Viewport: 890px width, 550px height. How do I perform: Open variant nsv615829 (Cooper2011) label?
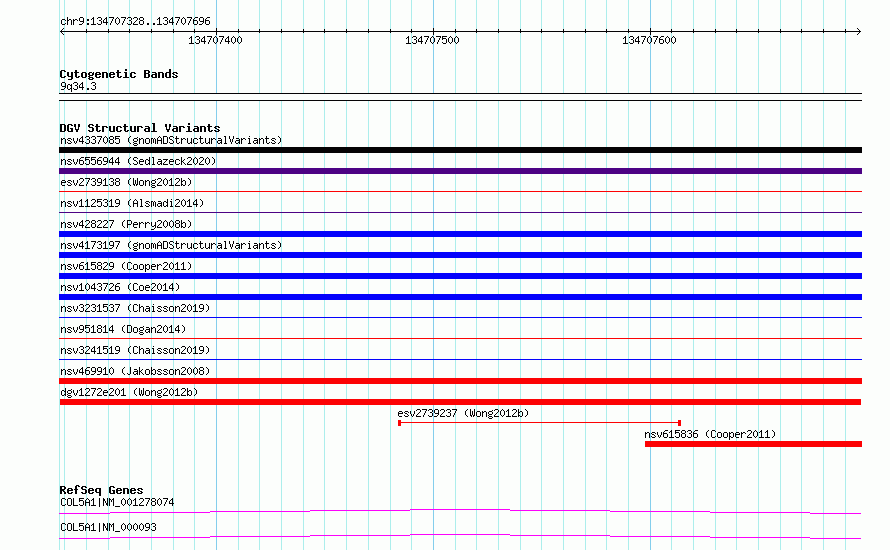[126, 266]
